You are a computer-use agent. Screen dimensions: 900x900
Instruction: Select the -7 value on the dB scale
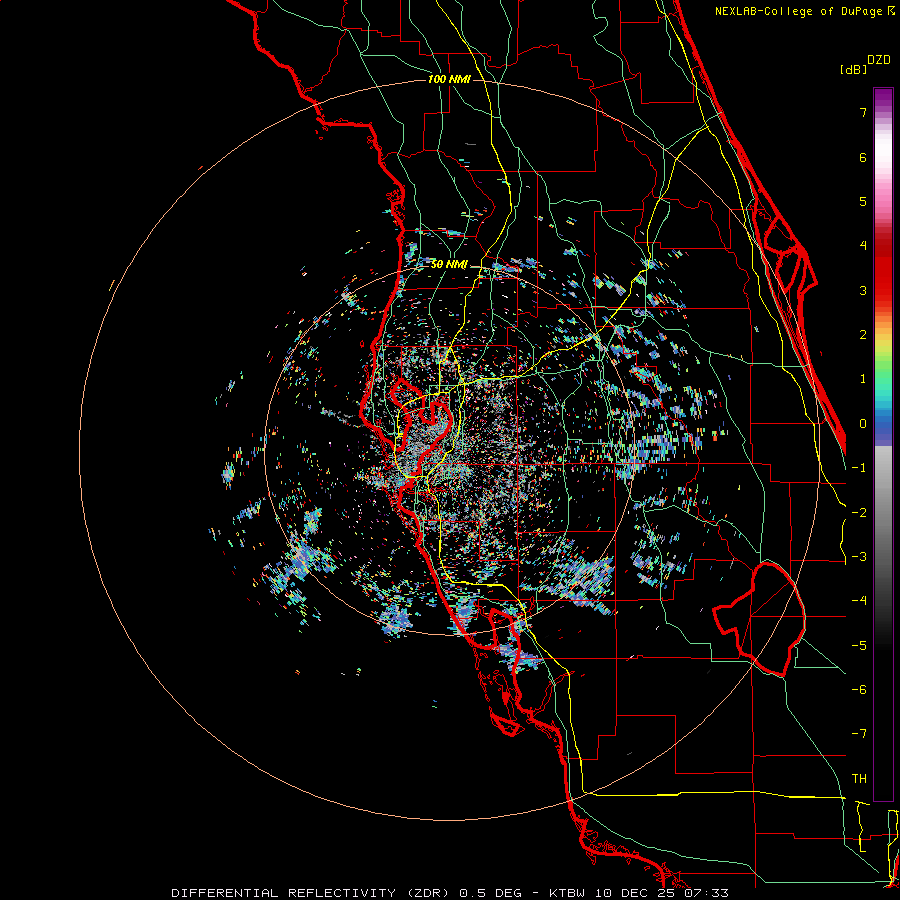click(x=859, y=734)
